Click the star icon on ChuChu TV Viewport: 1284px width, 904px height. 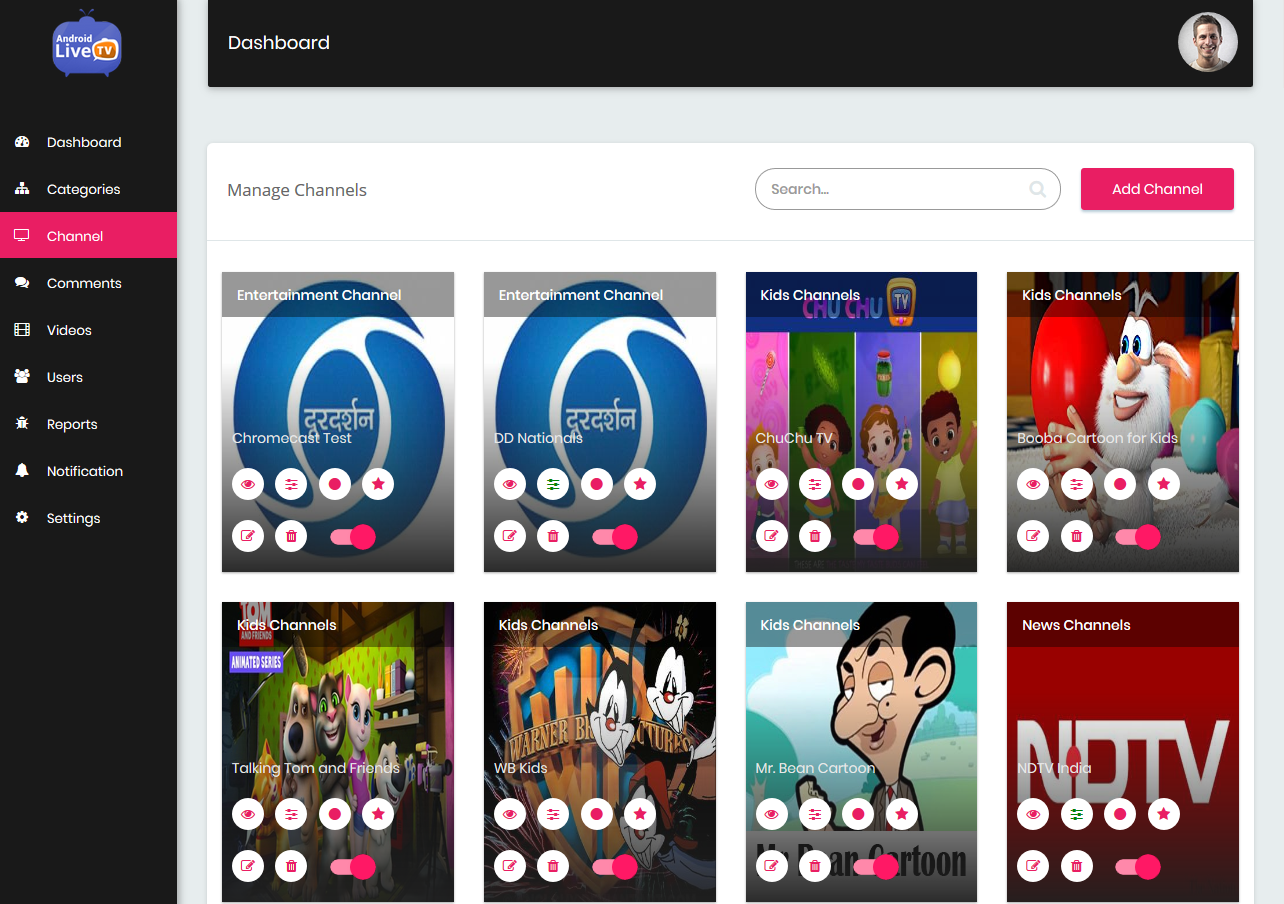(902, 484)
